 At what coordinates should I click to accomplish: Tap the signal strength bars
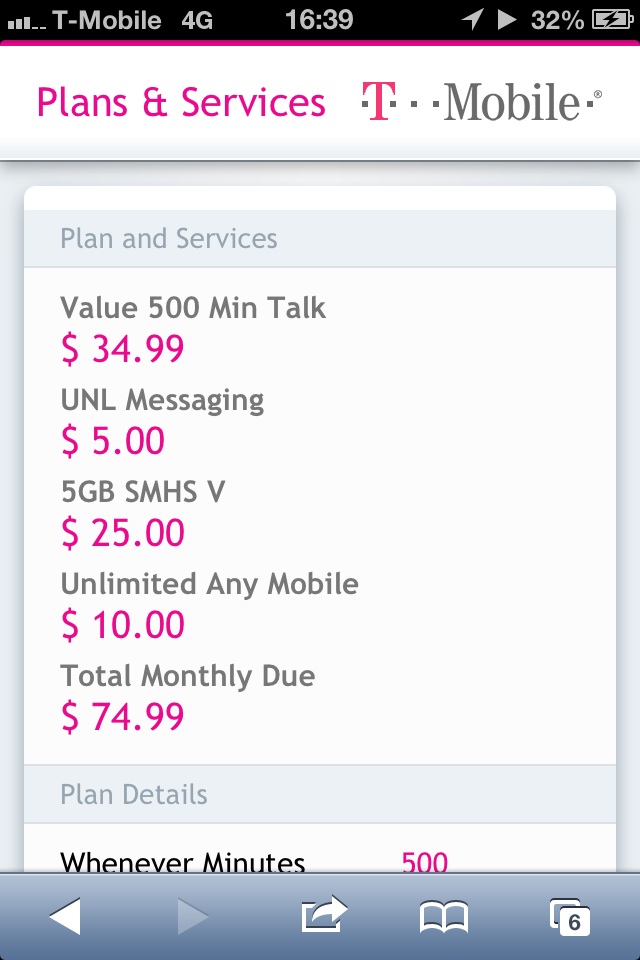coord(26,23)
